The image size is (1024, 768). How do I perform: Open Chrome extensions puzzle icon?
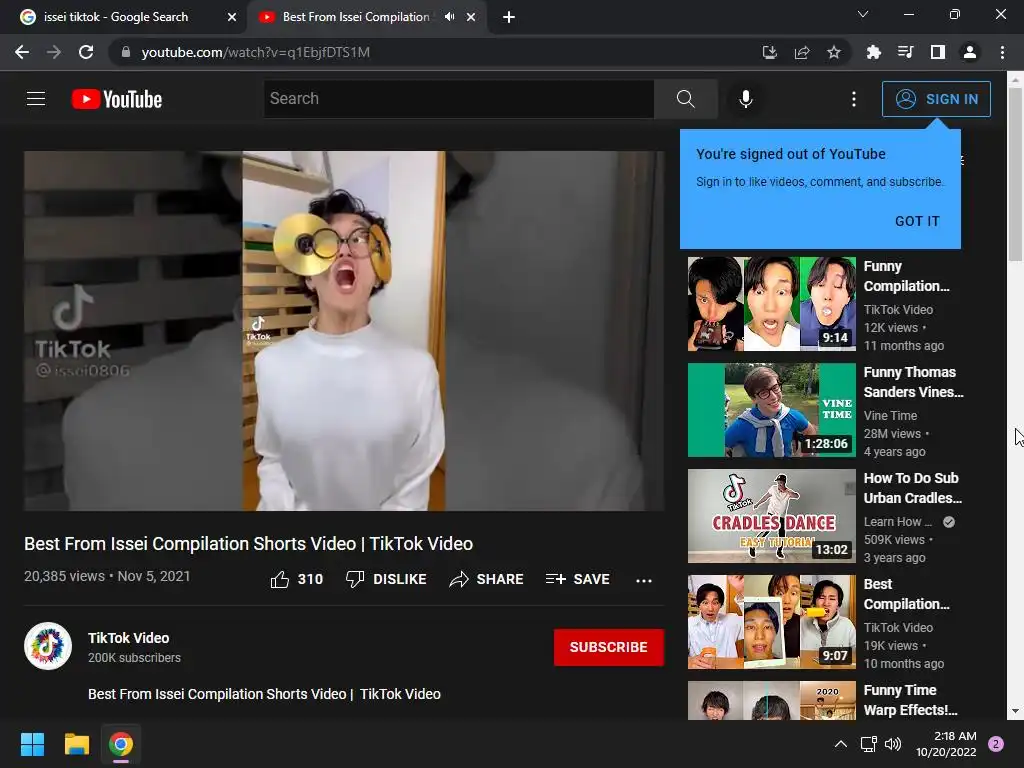[873, 52]
